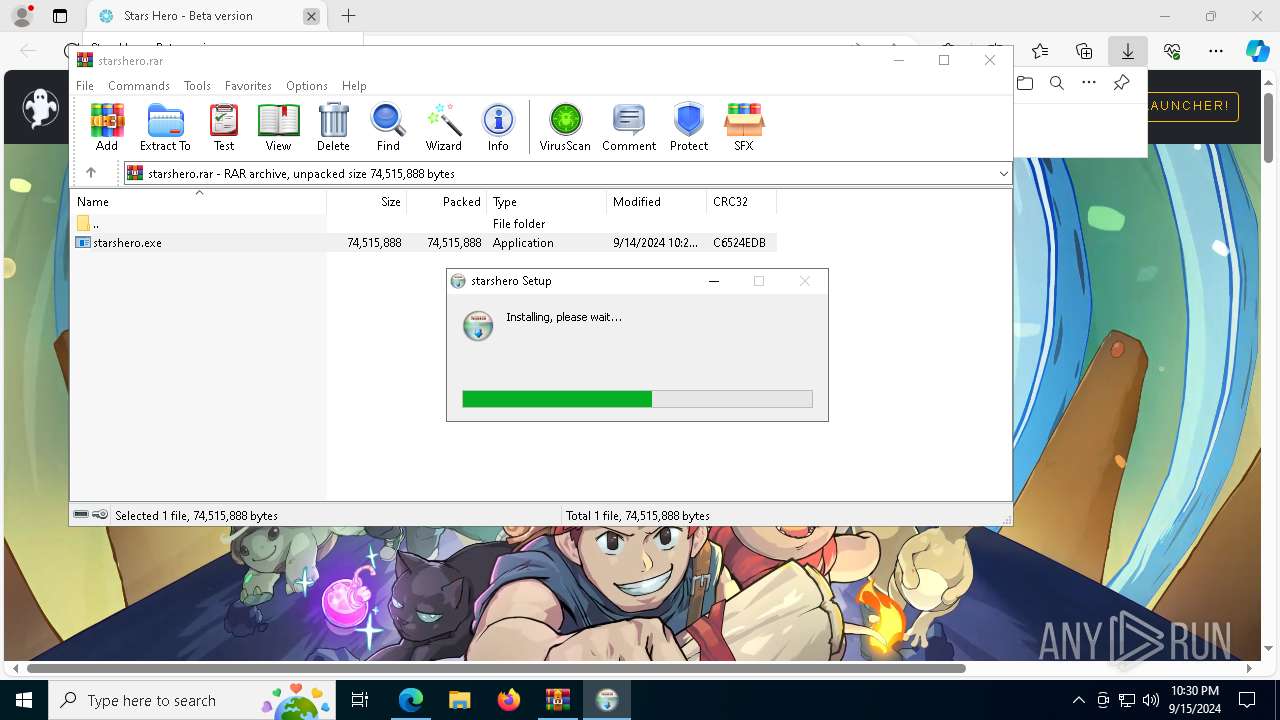
Task: Close the Stars Hero browser tab
Action: [x=311, y=16]
